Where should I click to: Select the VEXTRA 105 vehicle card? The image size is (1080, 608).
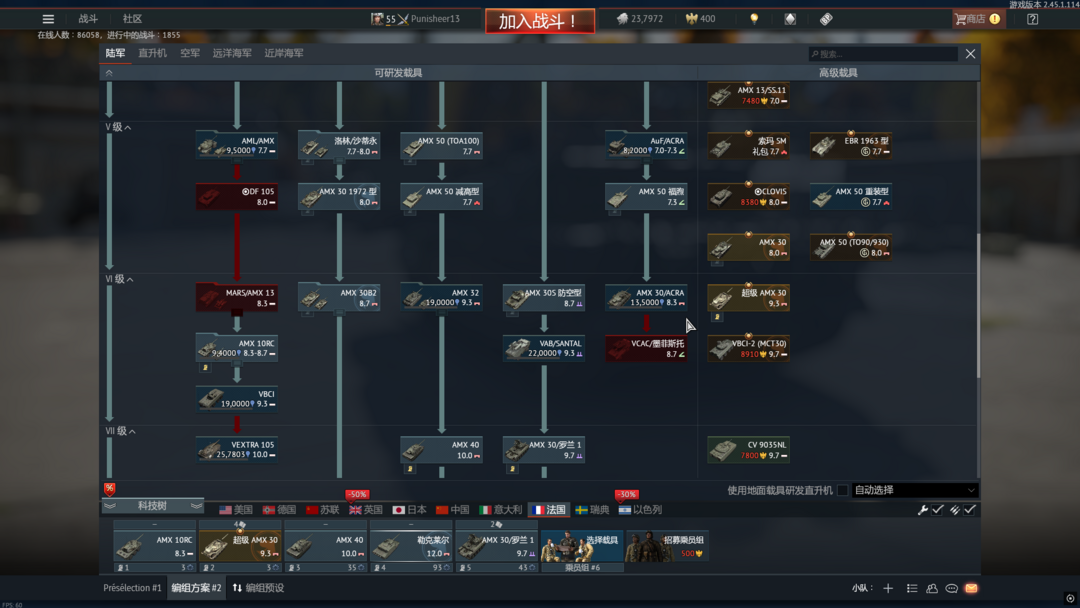(237, 449)
